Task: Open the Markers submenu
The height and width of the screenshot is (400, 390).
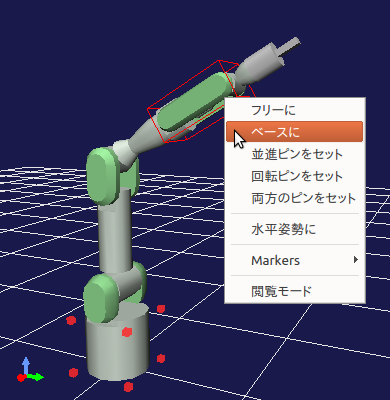Action: pyautogui.click(x=295, y=260)
